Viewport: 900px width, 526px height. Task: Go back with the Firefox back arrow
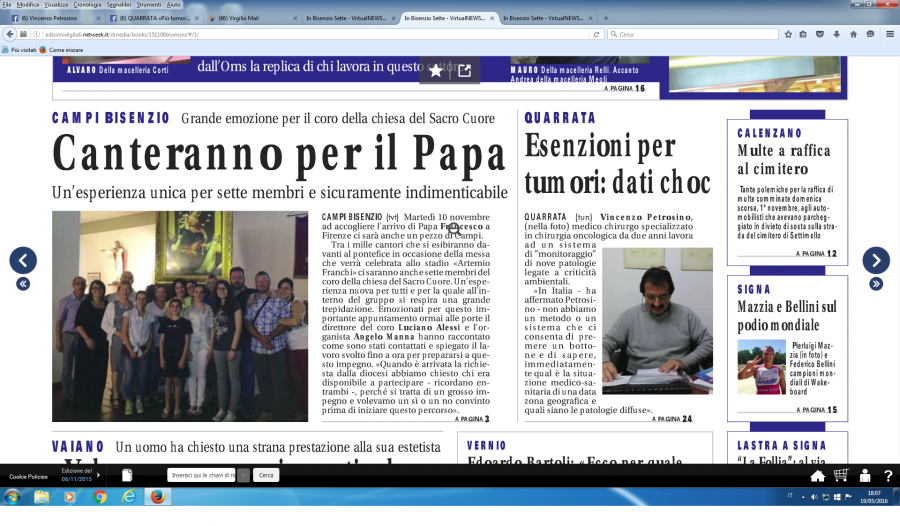pos(10,34)
